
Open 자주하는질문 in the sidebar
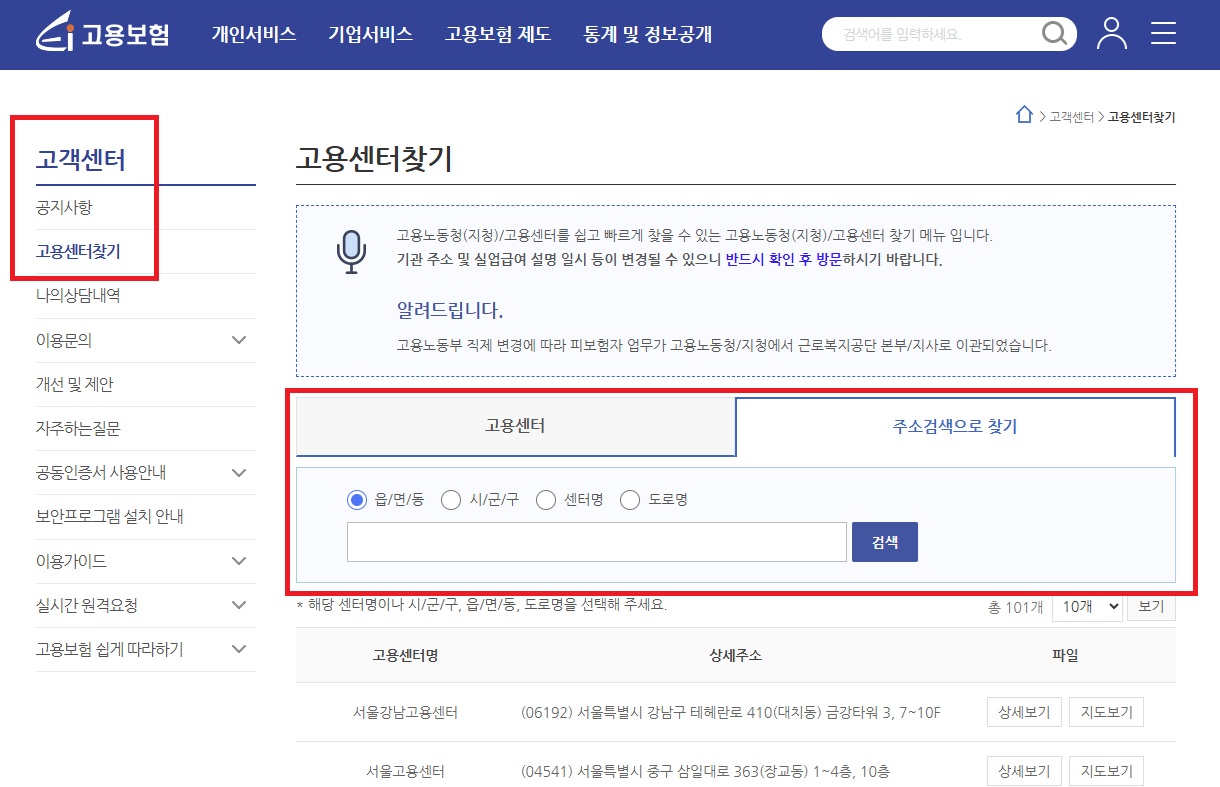pyautogui.click(x=78, y=428)
